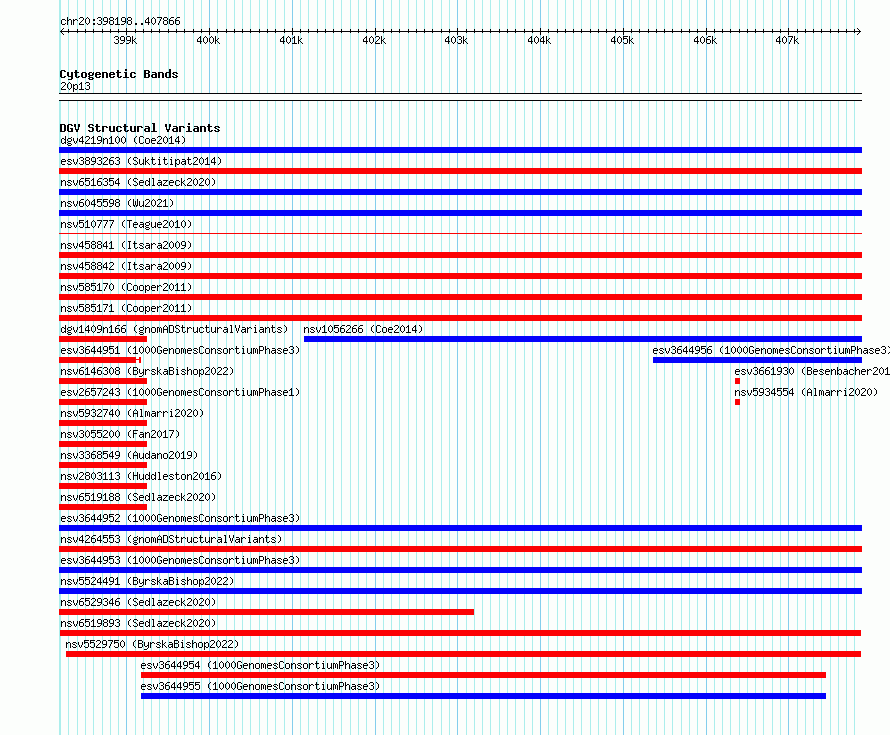This screenshot has height=735, width=890.
Task: Open the esv3644956 (1000GenomesConsortiumPhase3) label
Action: [x=771, y=350]
